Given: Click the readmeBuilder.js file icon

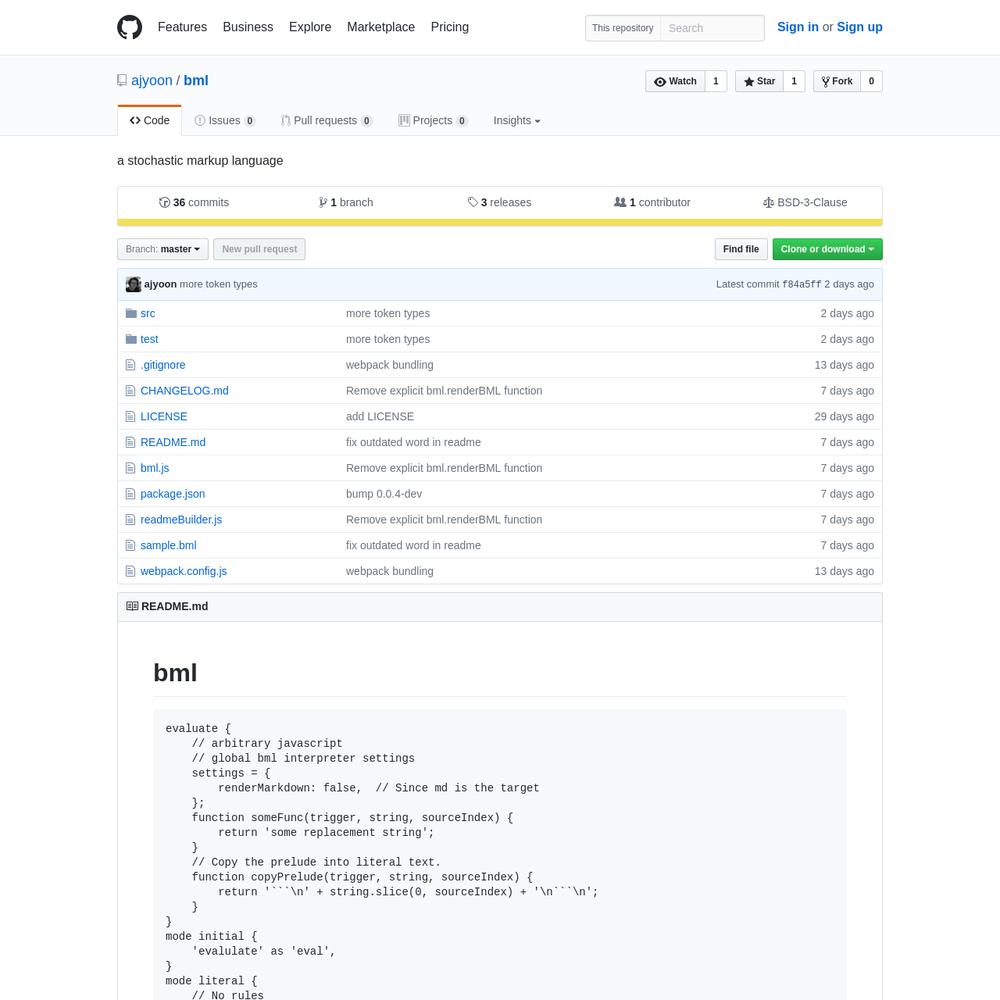Looking at the screenshot, I should tap(130, 520).
